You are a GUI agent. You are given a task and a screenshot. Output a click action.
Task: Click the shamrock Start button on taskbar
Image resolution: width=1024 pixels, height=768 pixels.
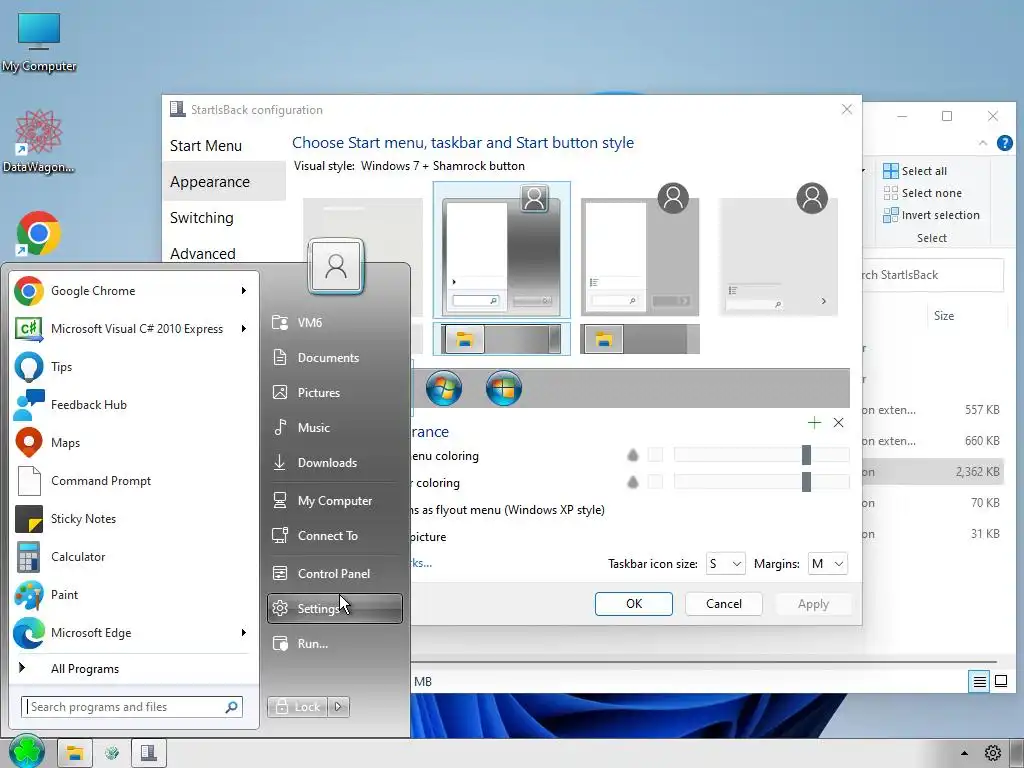[x=27, y=752]
